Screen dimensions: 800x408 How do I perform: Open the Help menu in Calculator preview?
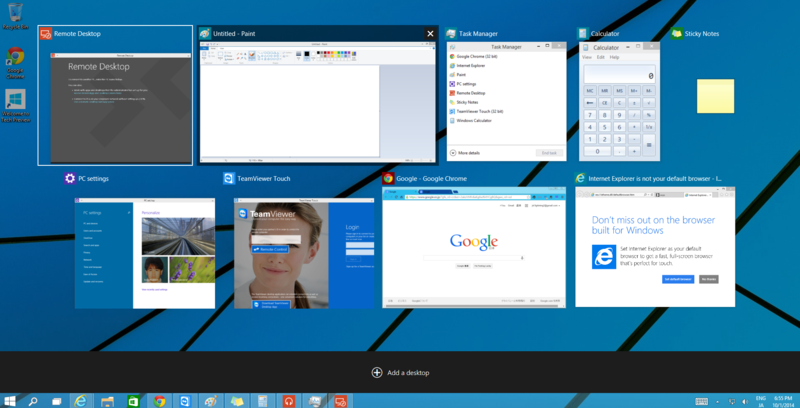coord(614,57)
